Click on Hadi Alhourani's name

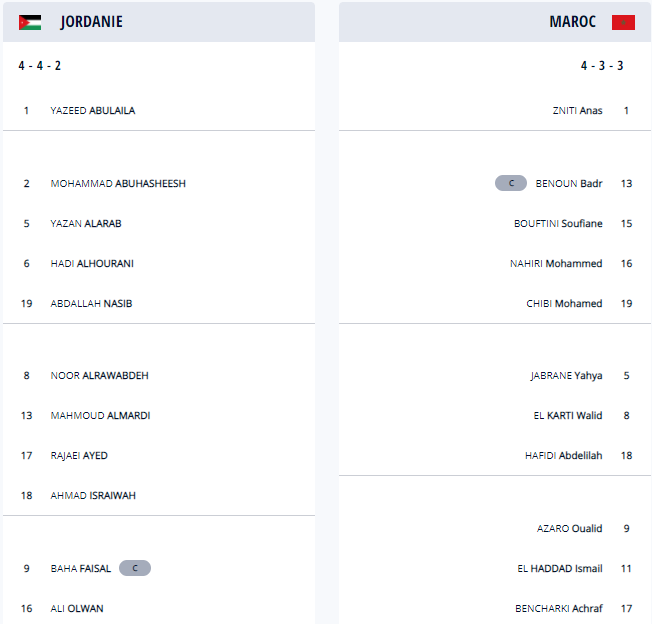click(x=92, y=264)
